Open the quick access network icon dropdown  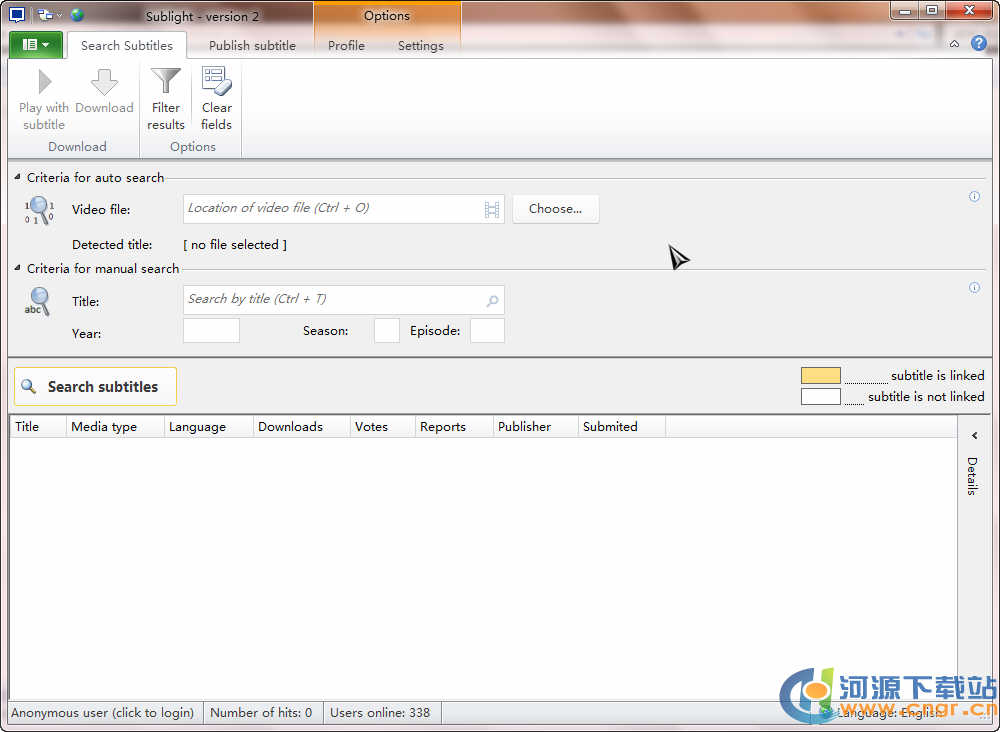coord(49,15)
